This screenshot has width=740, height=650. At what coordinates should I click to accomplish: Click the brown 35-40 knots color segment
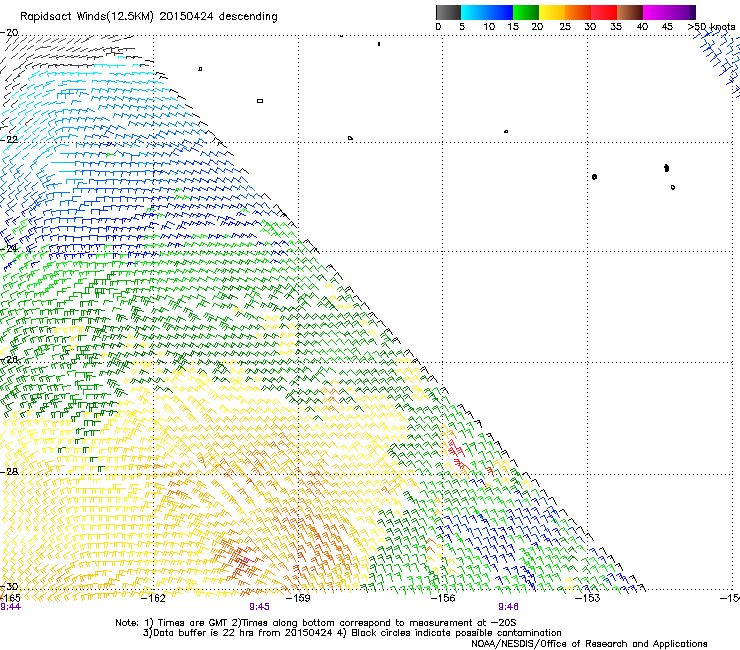point(630,12)
